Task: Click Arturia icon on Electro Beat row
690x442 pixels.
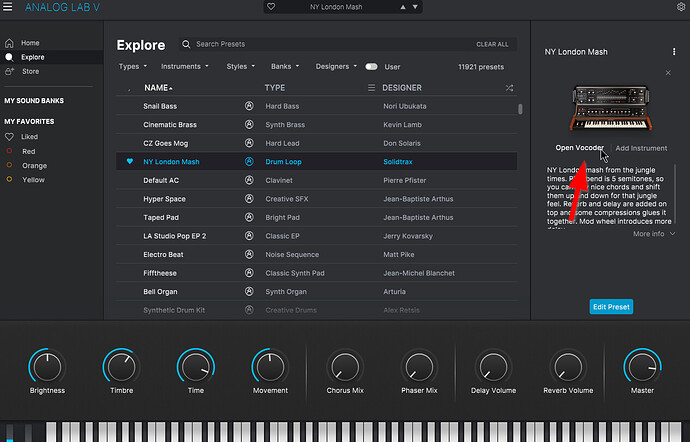Action: (249, 254)
